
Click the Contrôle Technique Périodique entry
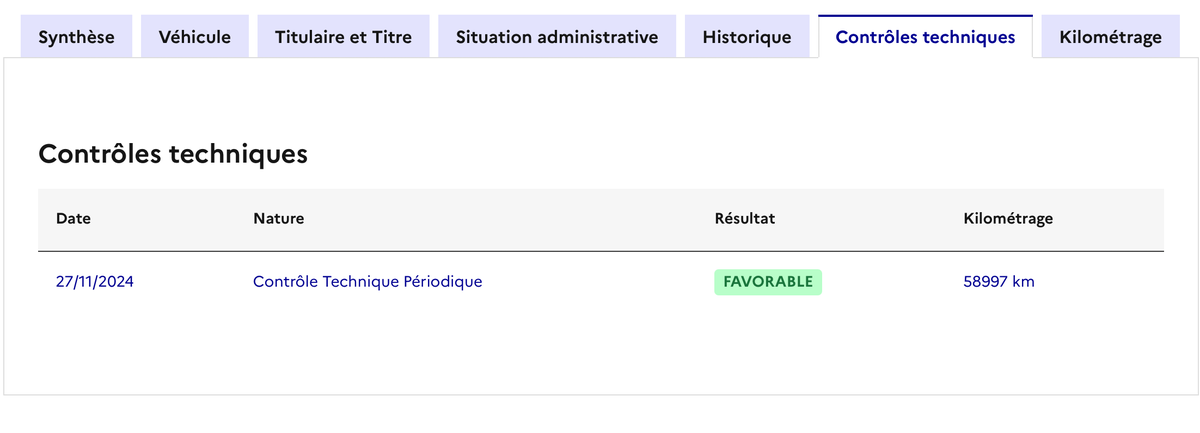367,282
